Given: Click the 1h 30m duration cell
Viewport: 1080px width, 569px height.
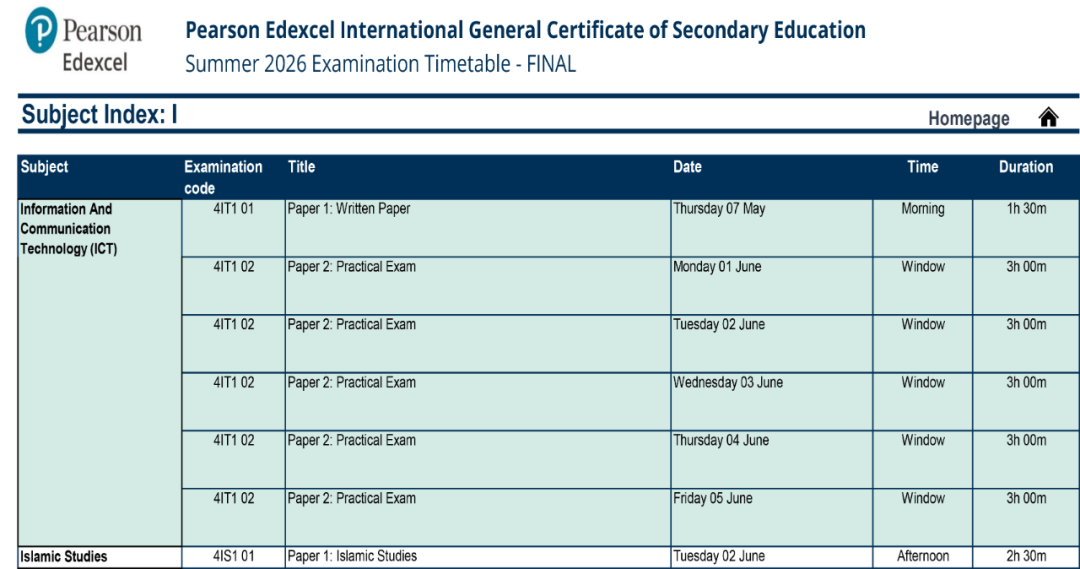Looking at the screenshot, I should pyautogui.click(x=1026, y=209).
